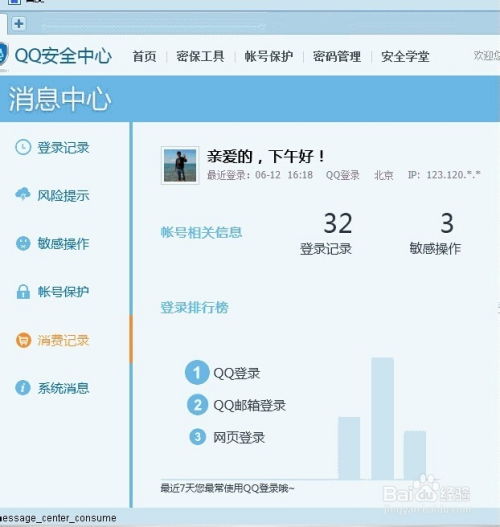Open a new tab with the plus icon

click(19, 24)
